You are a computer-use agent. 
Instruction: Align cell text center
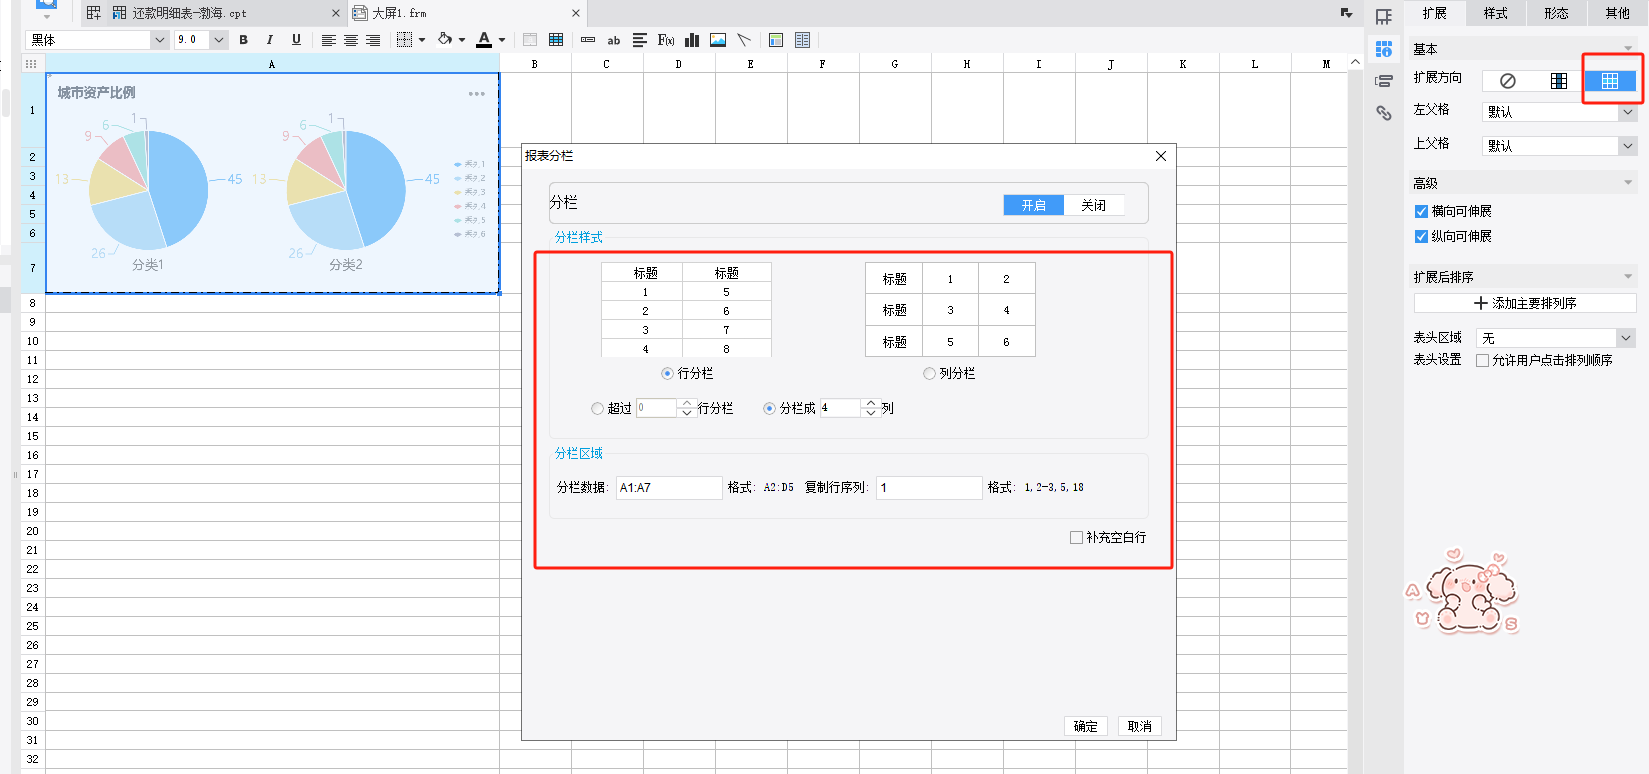click(x=351, y=40)
